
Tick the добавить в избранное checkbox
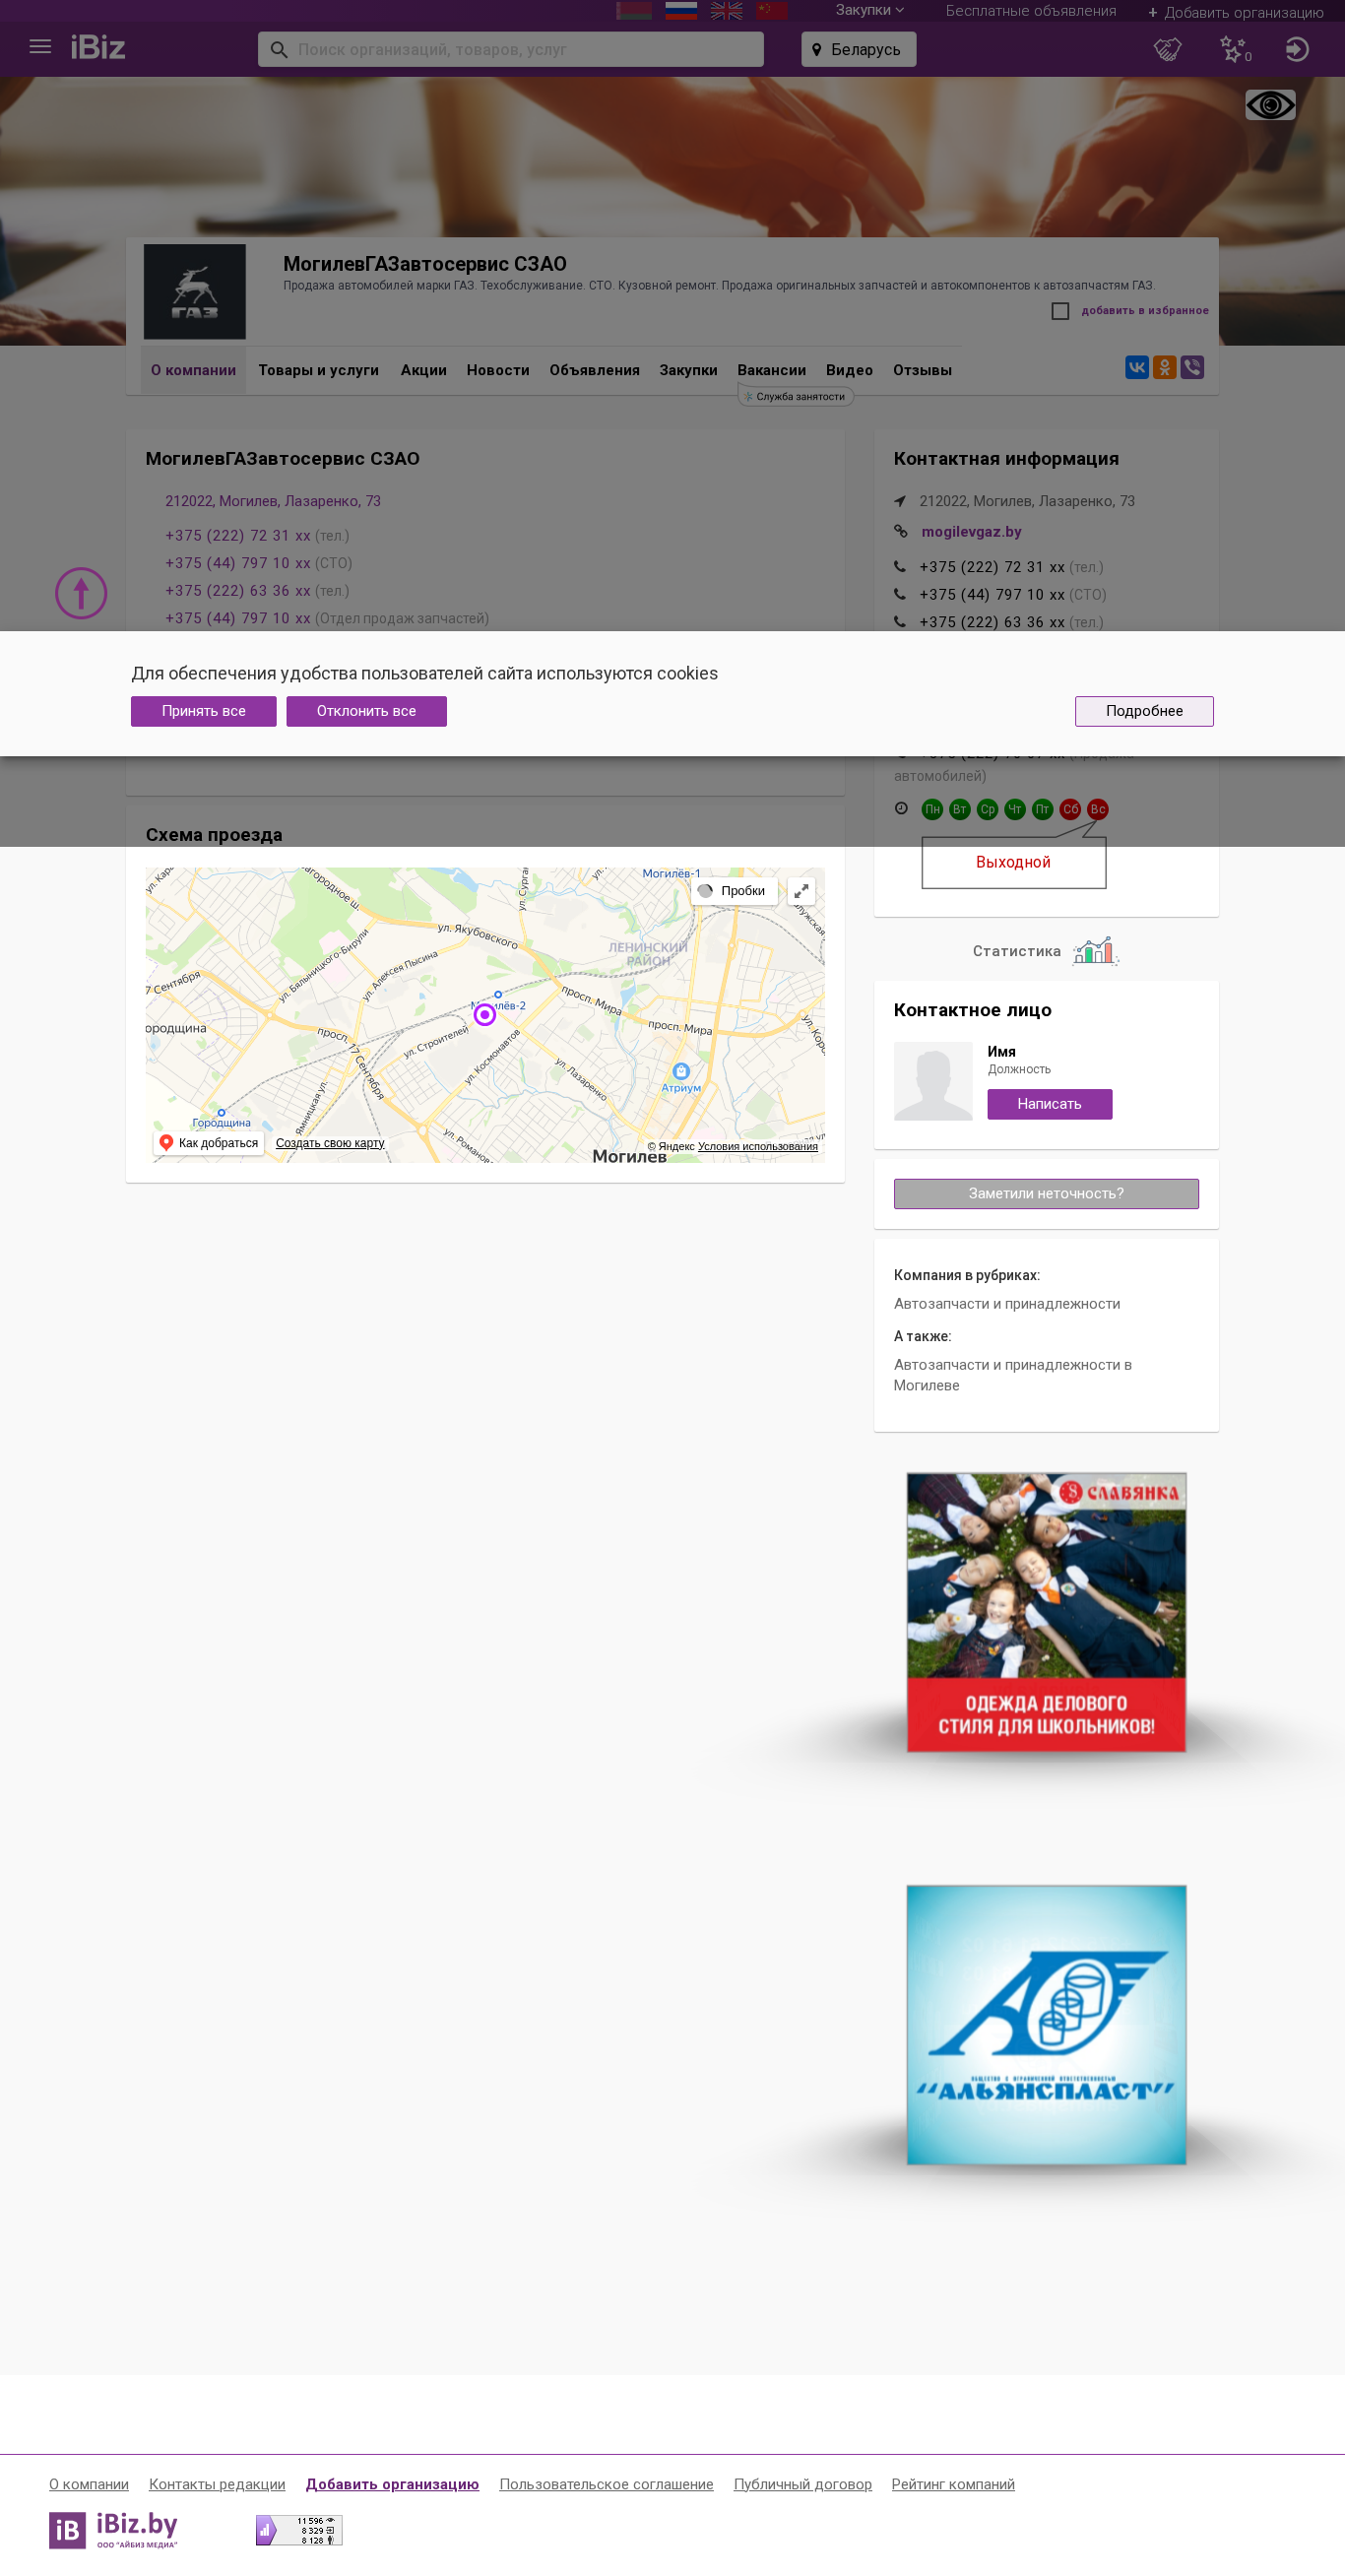(1060, 311)
